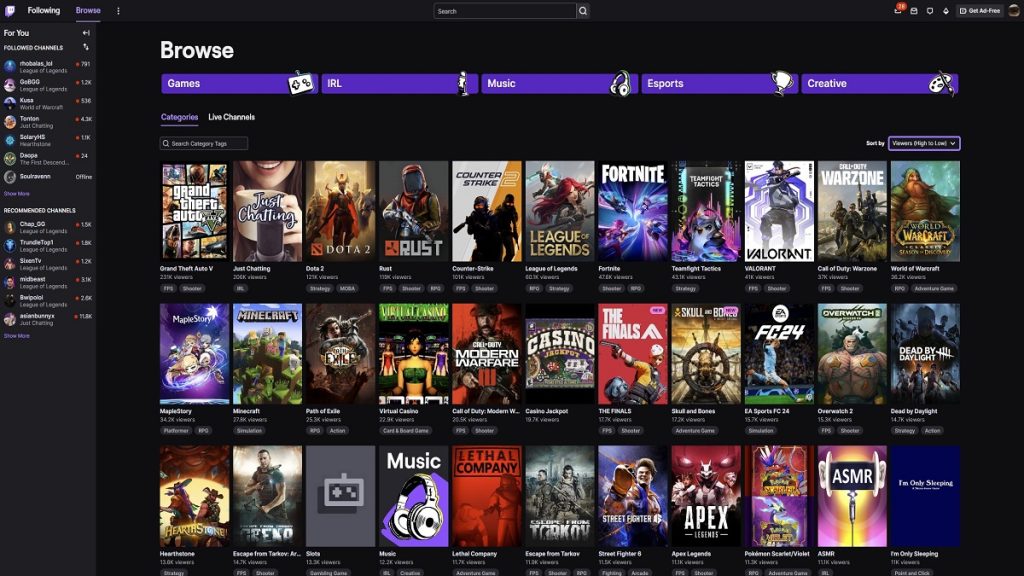Open notifications via the icon with red badge

point(898,10)
